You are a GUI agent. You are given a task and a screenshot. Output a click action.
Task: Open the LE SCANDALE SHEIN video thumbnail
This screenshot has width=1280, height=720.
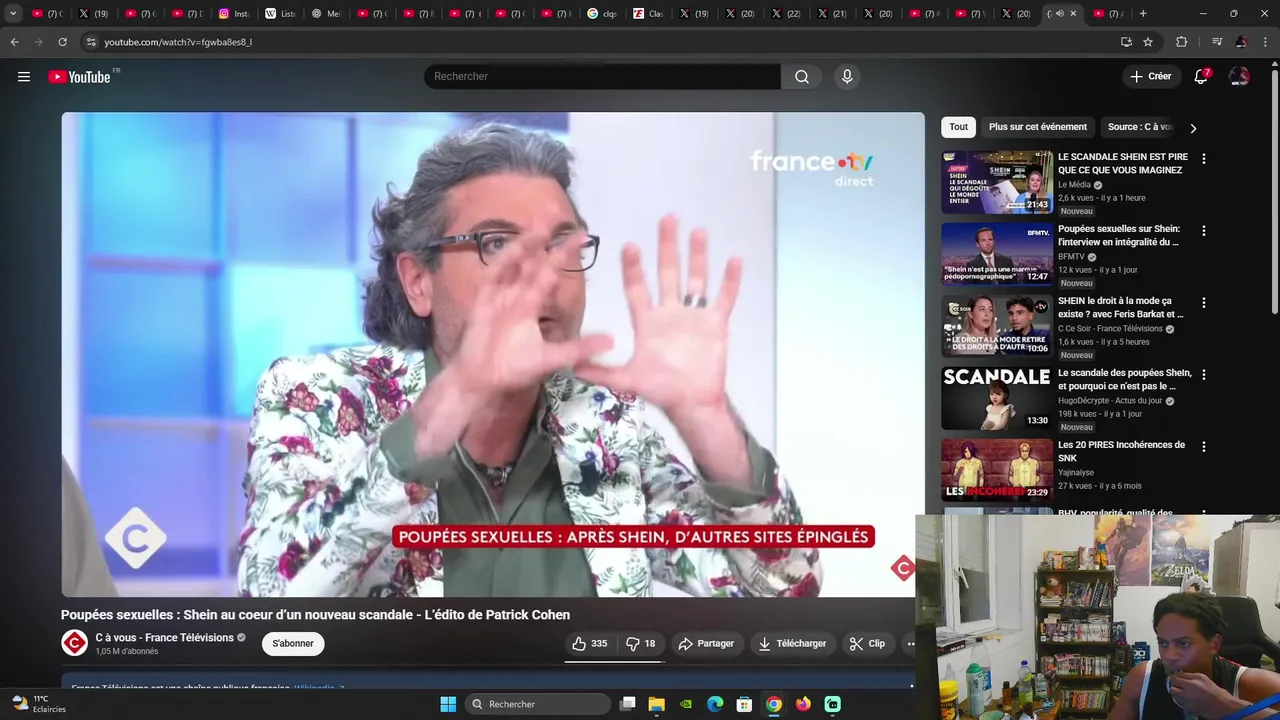pyautogui.click(x=997, y=182)
